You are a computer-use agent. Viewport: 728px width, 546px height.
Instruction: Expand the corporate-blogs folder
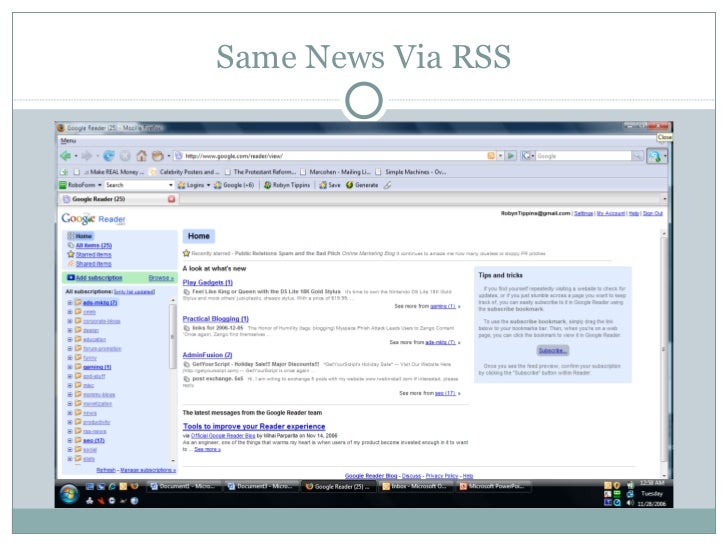[x=70, y=321]
